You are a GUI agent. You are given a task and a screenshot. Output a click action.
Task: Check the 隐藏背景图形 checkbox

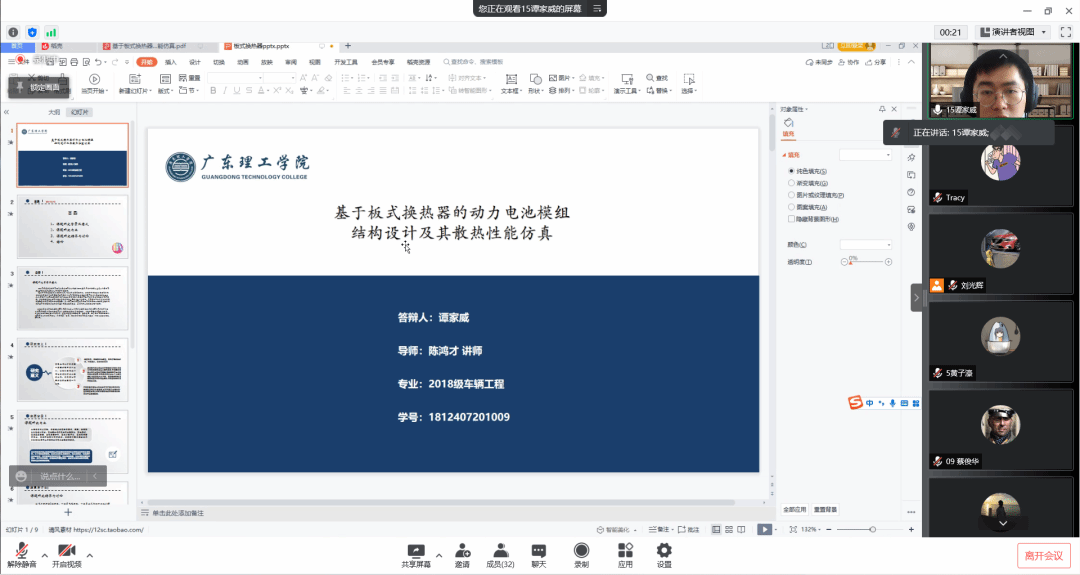(791, 219)
